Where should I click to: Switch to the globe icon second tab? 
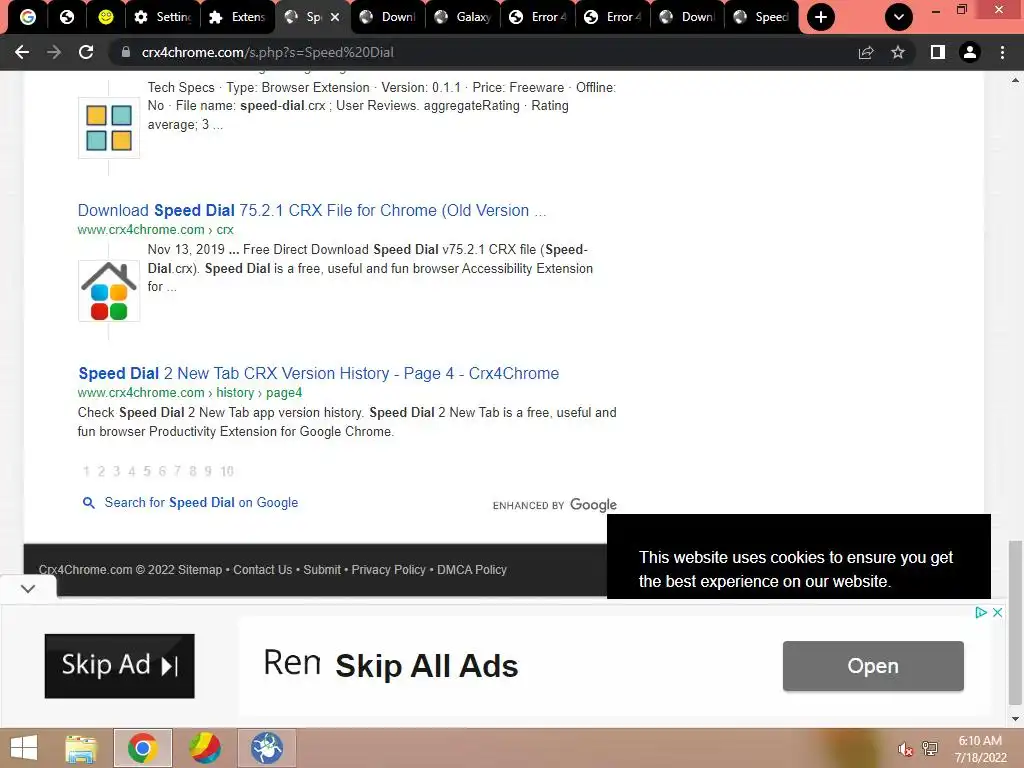coord(67,17)
